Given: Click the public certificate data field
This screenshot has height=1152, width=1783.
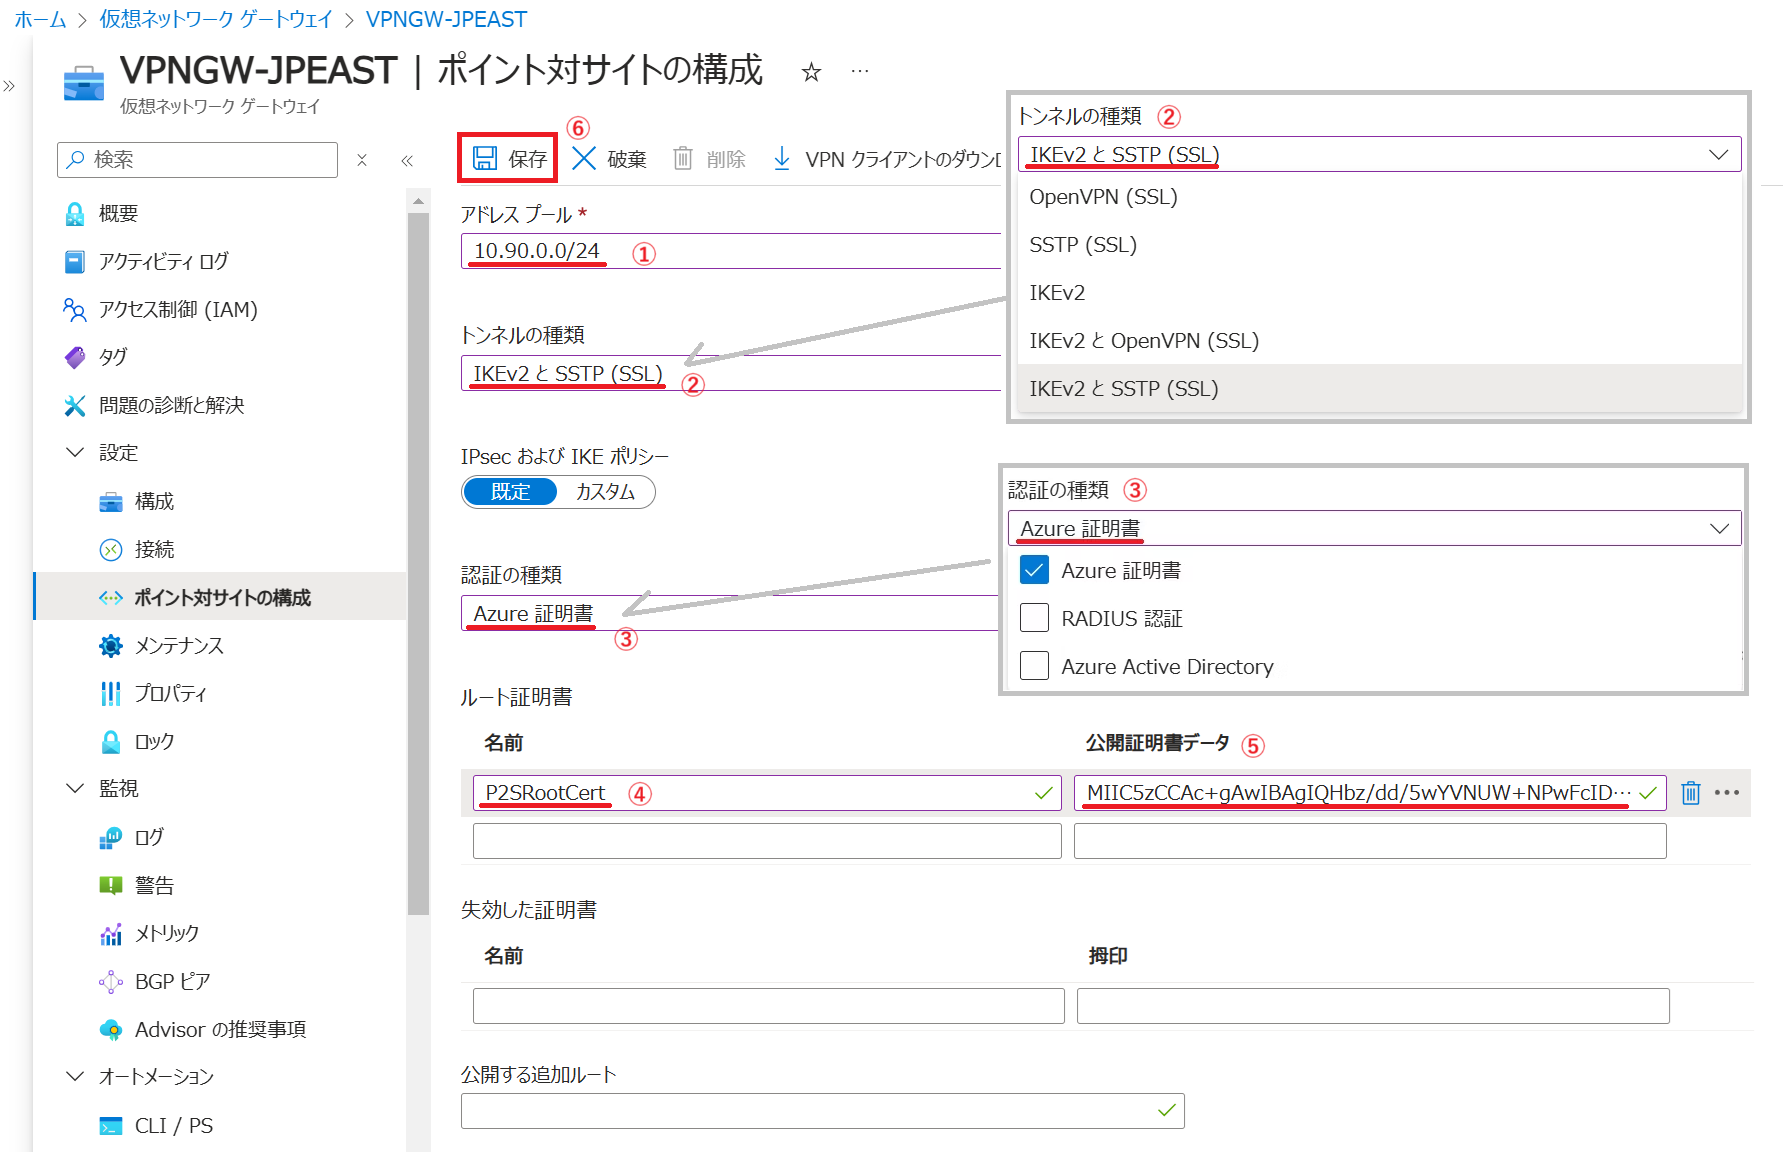Looking at the screenshot, I should coord(1370,793).
